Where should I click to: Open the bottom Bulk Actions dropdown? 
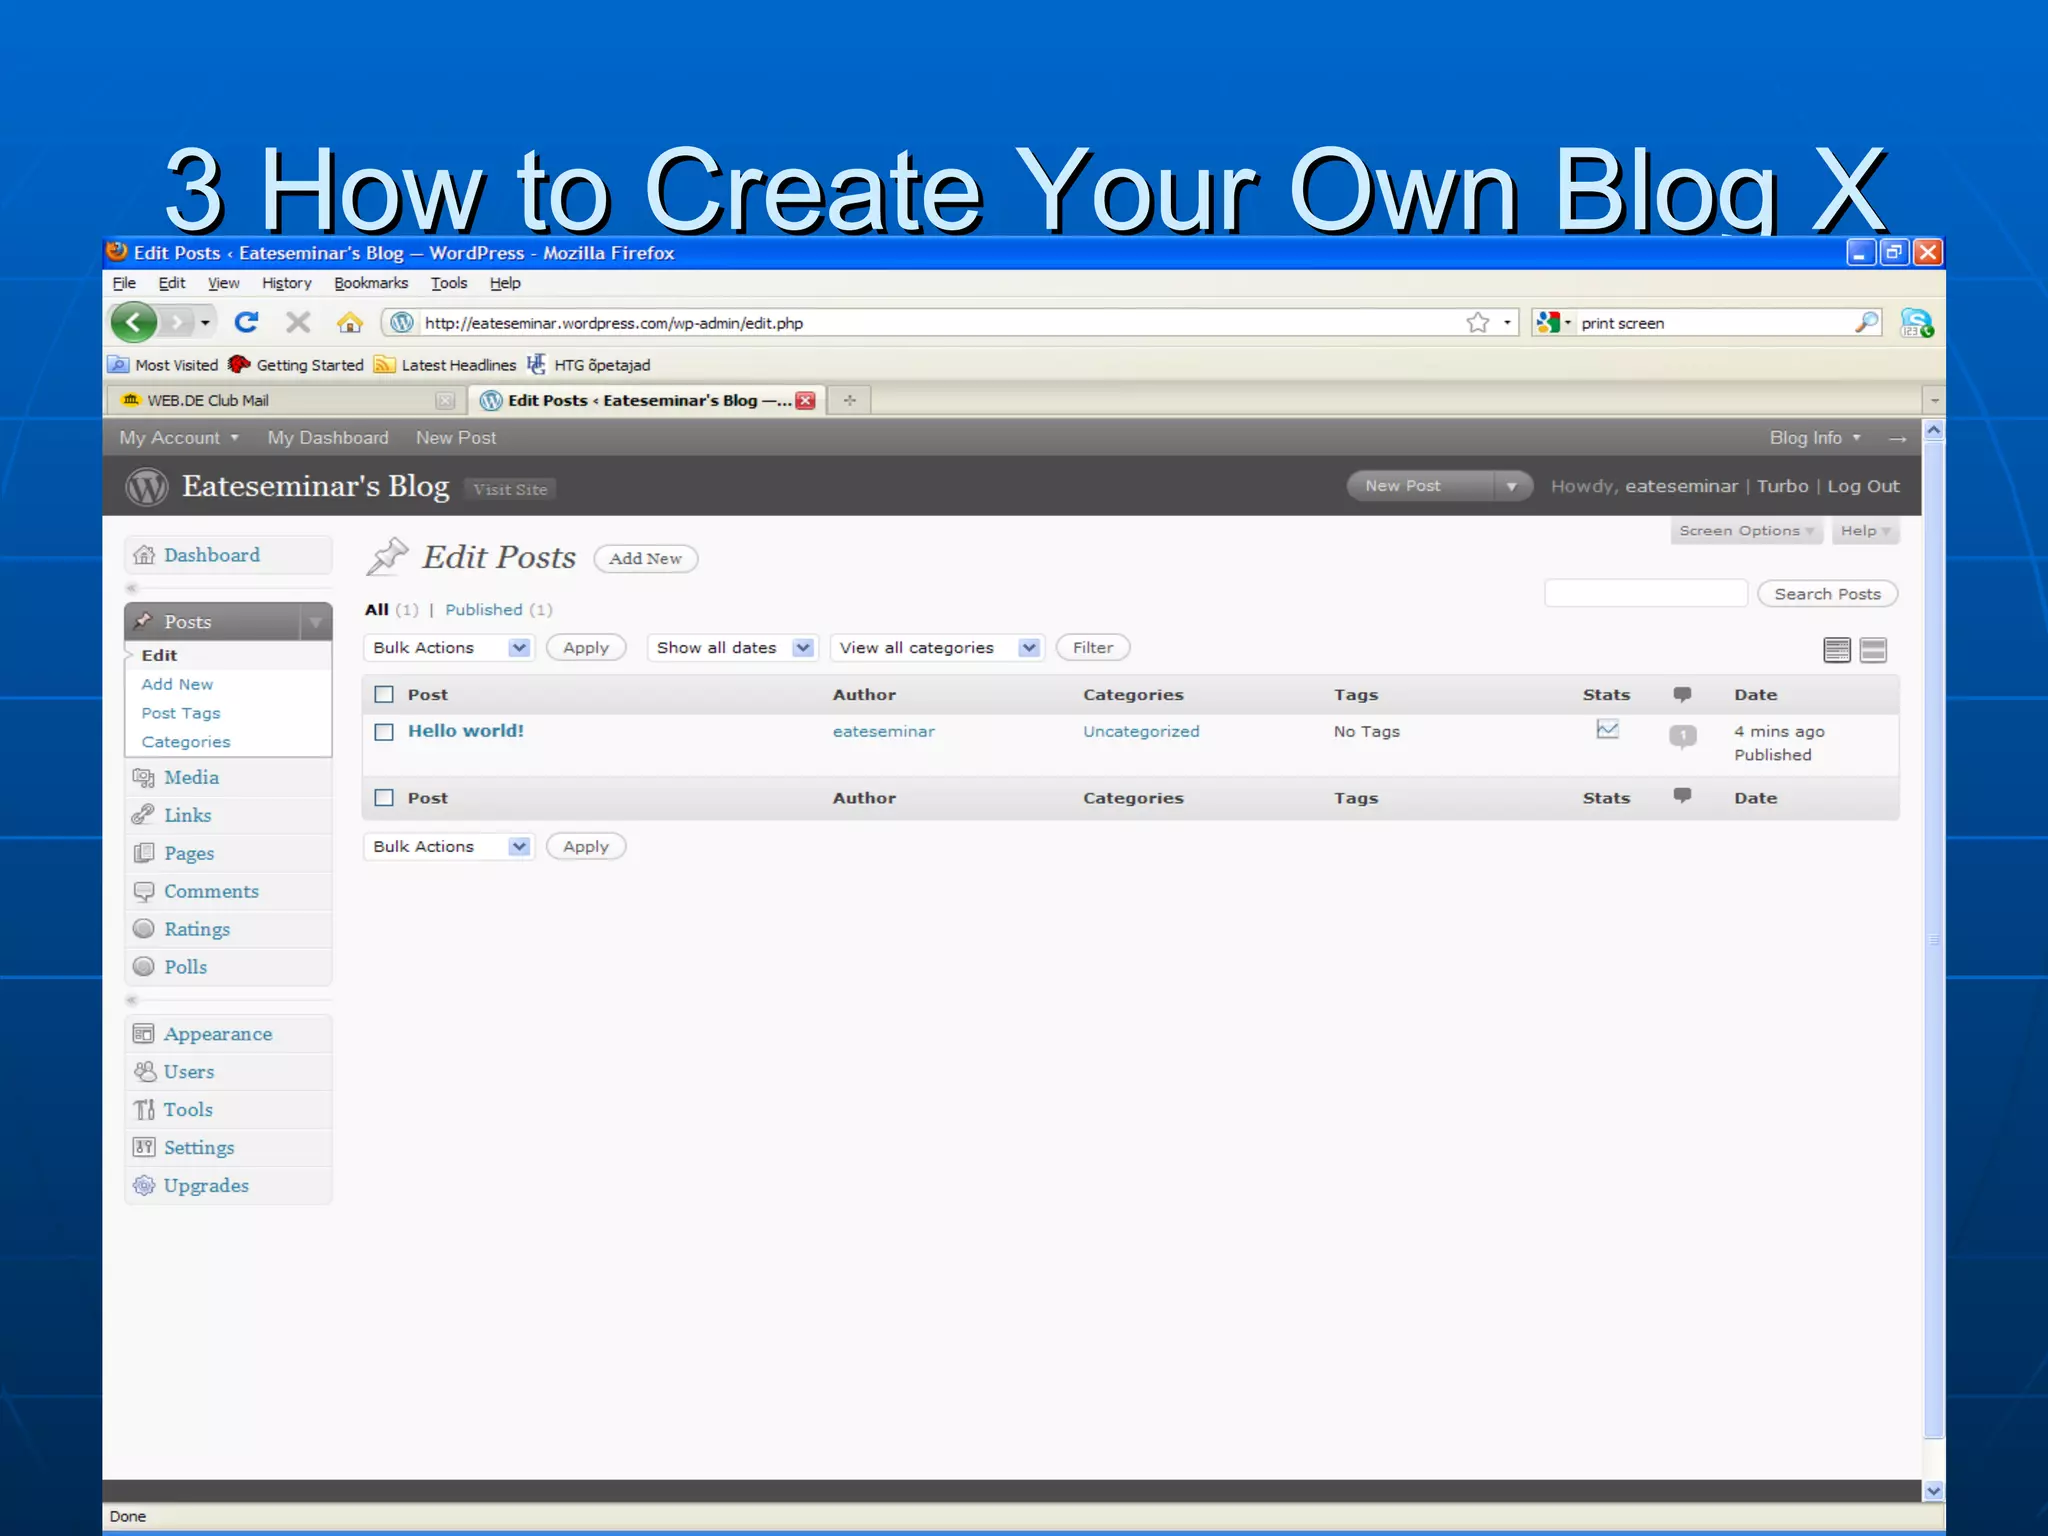click(450, 847)
